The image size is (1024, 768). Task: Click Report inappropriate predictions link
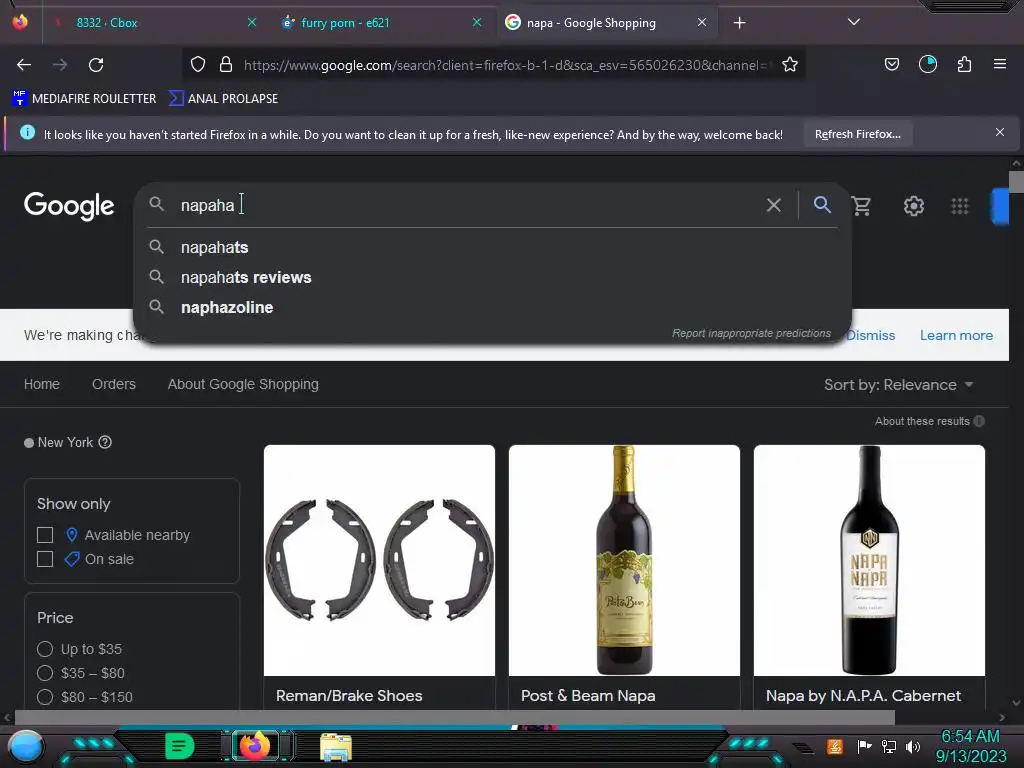(751, 333)
